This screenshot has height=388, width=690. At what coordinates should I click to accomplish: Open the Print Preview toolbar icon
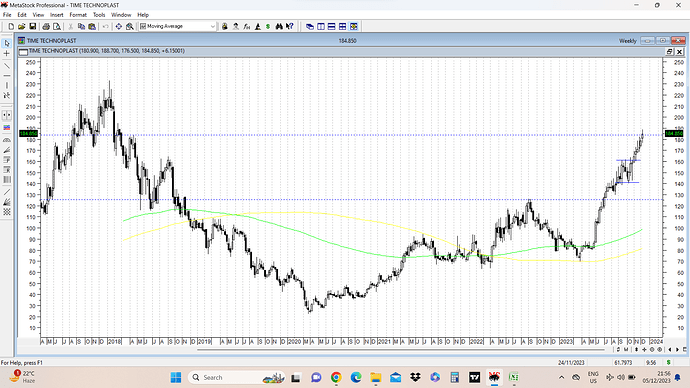pyautogui.click(x=57, y=27)
